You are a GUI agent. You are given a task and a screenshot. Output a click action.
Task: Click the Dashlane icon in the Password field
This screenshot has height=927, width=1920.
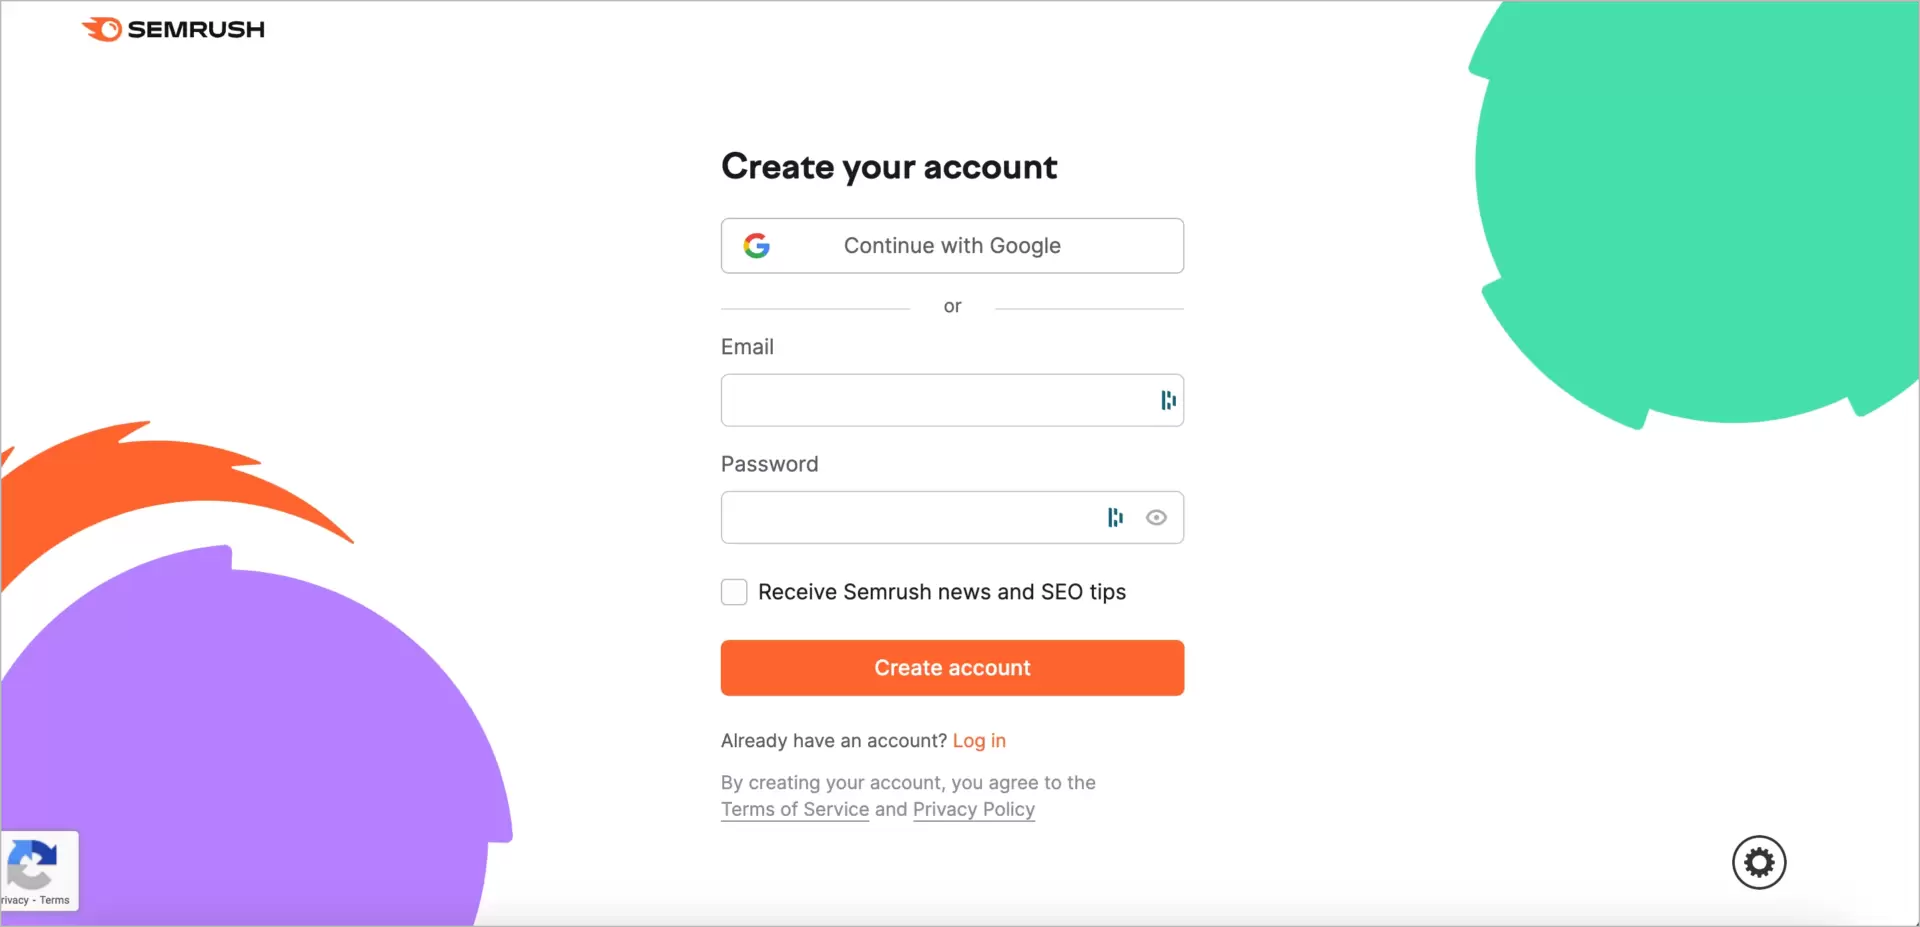click(x=1115, y=517)
